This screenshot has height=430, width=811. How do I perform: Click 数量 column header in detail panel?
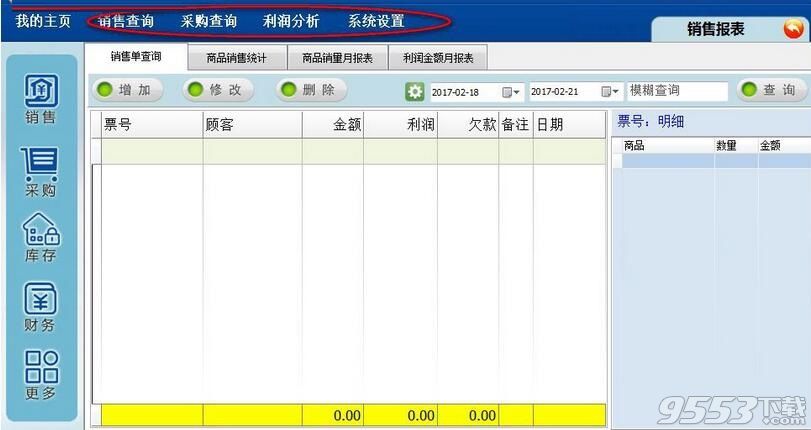[x=736, y=146]
